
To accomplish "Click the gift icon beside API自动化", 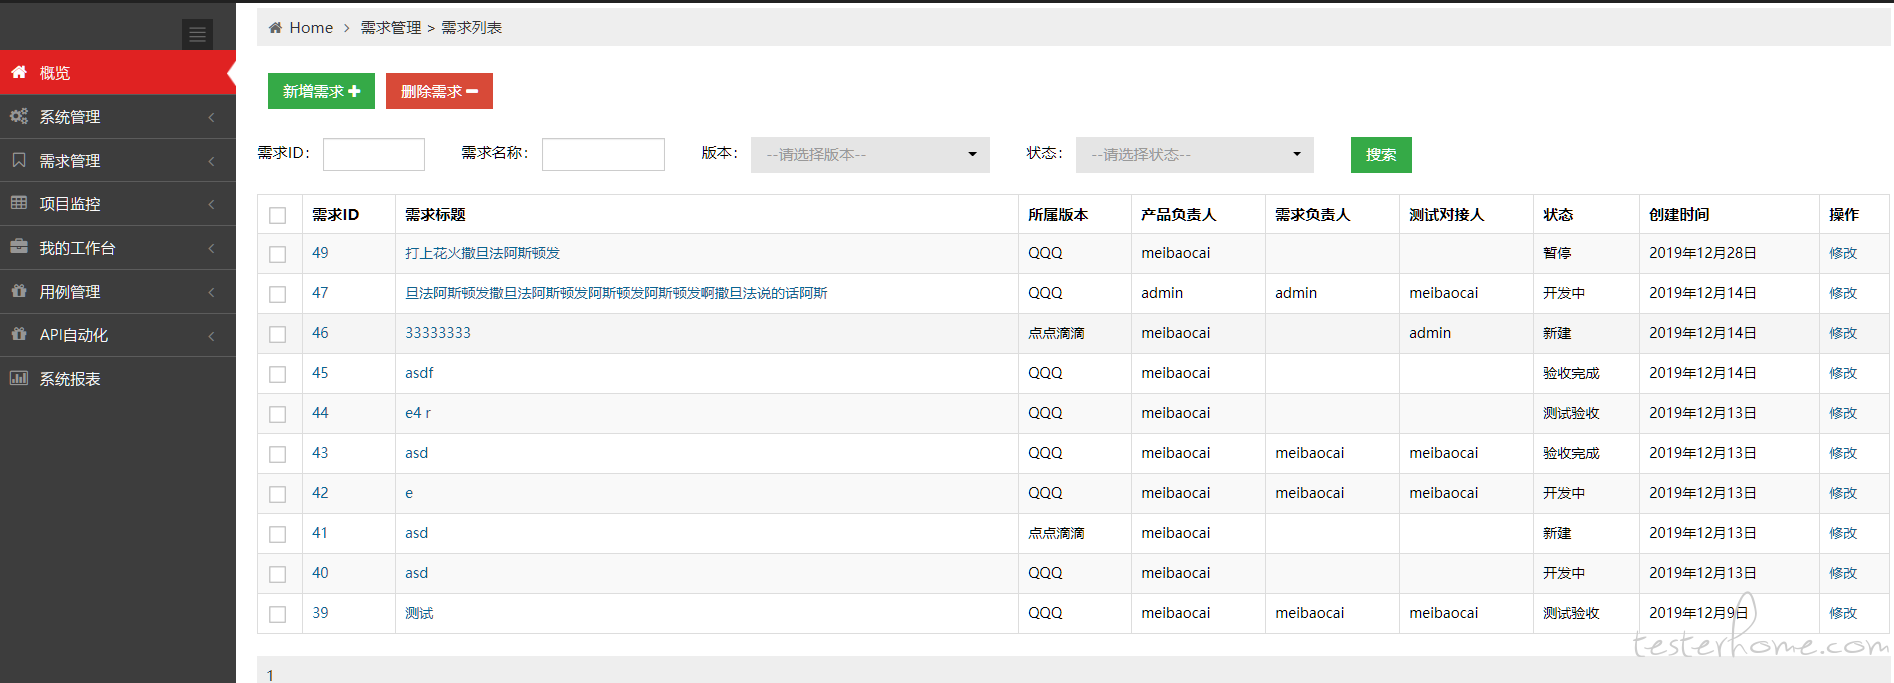I will point(19,334).
